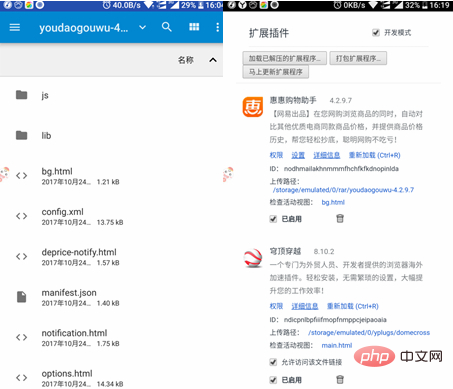Select the options.html file icon

click(x=22, y=378)
